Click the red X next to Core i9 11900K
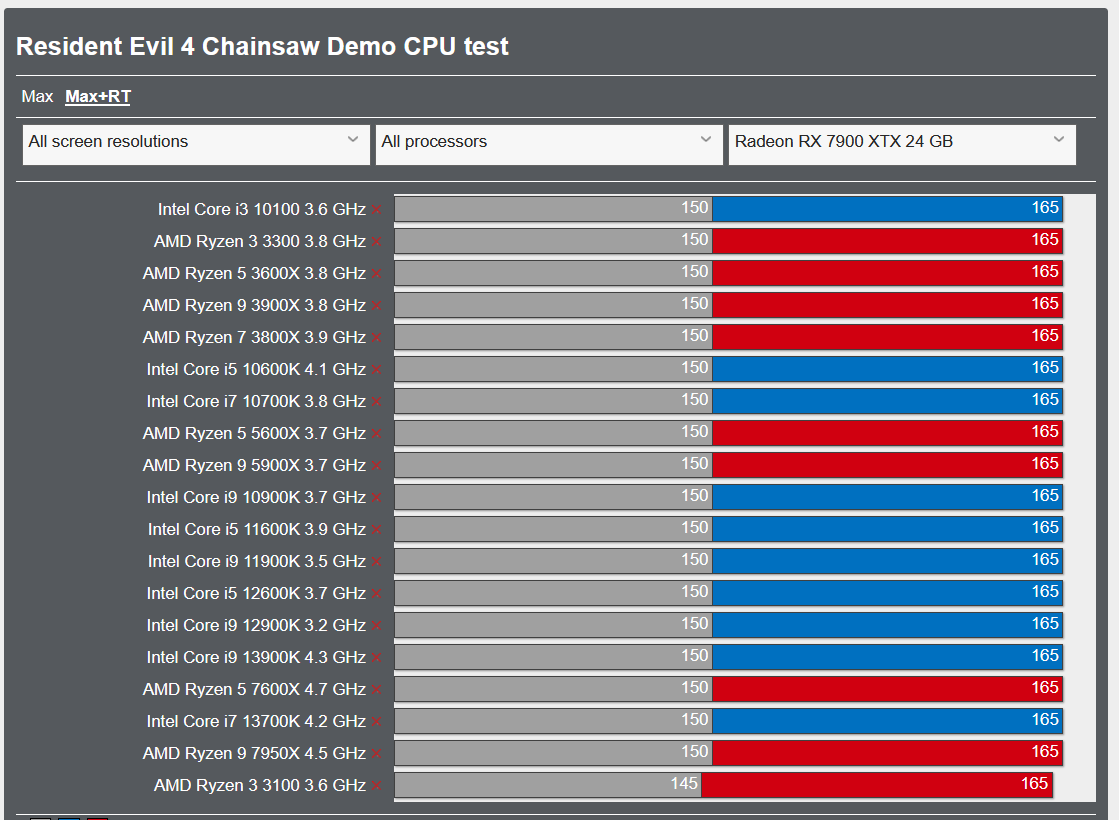The image size is (1119, 820). click(376, 562)
